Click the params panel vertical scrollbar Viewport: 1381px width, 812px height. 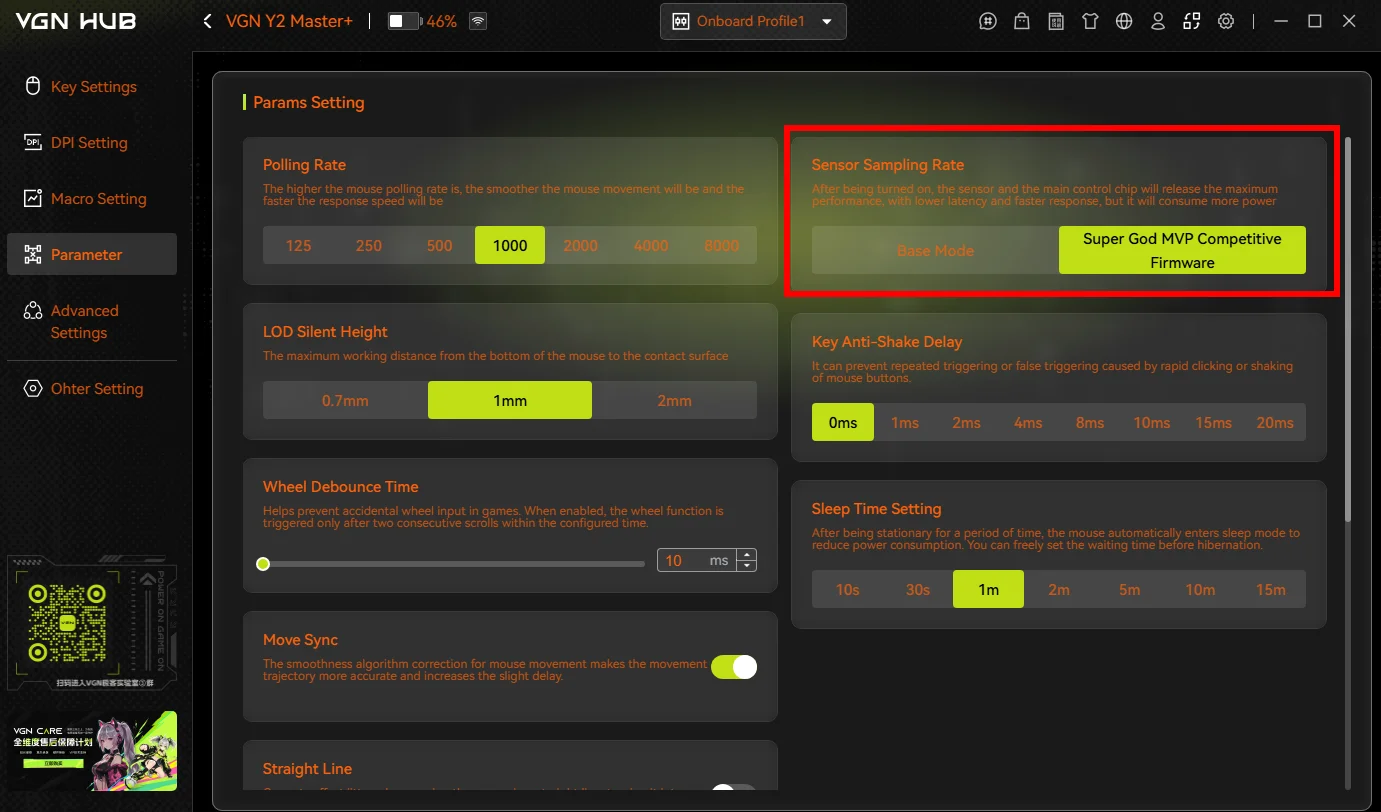coord(1348,330)
